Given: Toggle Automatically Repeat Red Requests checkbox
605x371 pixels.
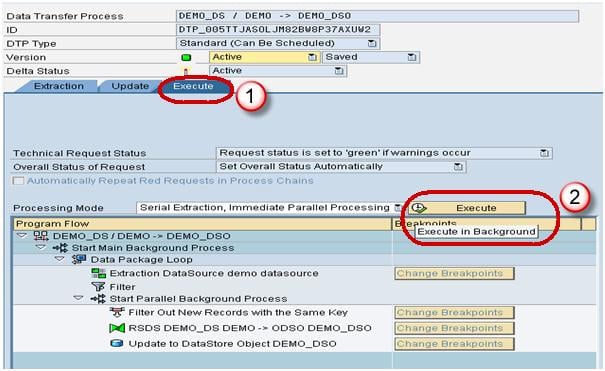Looking at the screenshot, I should [x=18, y=181].
